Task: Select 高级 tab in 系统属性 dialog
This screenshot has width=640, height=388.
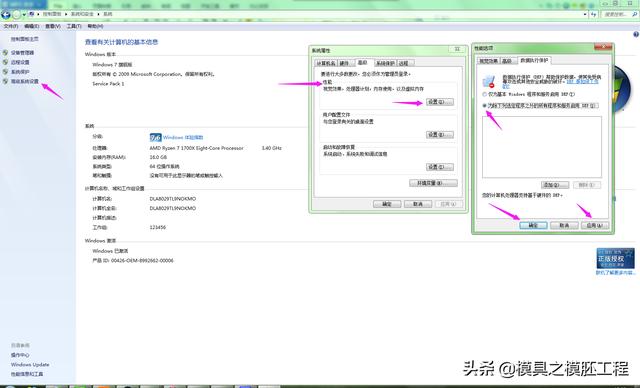Action: coord(363,62)
